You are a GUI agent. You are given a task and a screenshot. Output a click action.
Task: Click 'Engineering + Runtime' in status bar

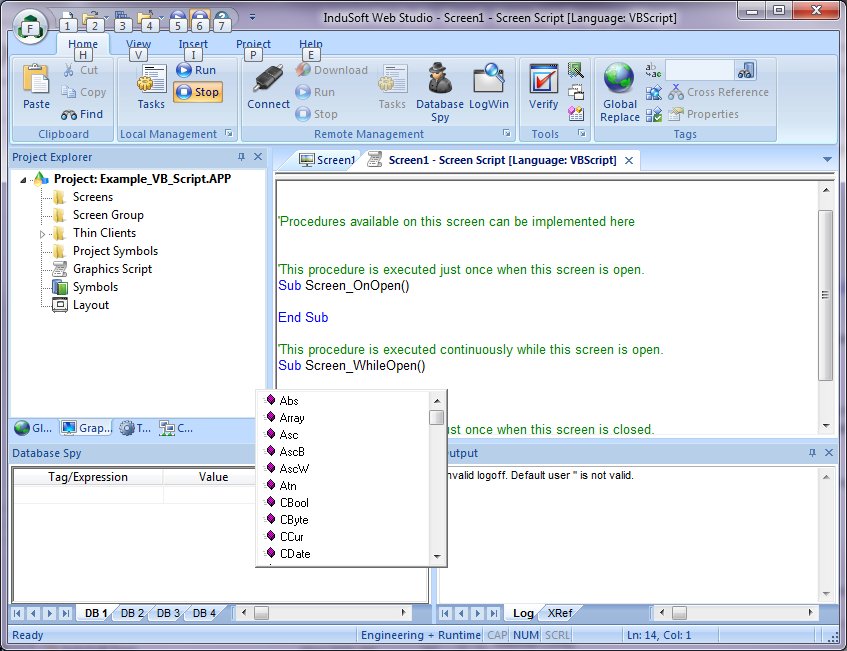coord(420,635)
